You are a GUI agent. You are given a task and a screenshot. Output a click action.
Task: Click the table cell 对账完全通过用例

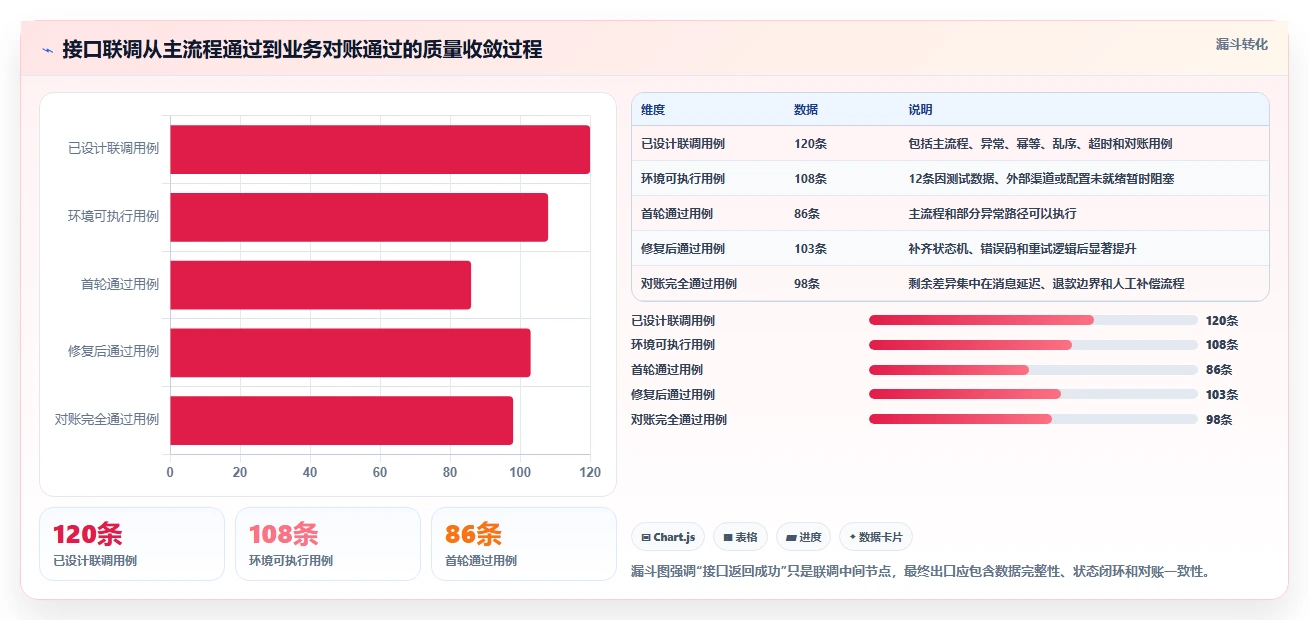(689, 284)
